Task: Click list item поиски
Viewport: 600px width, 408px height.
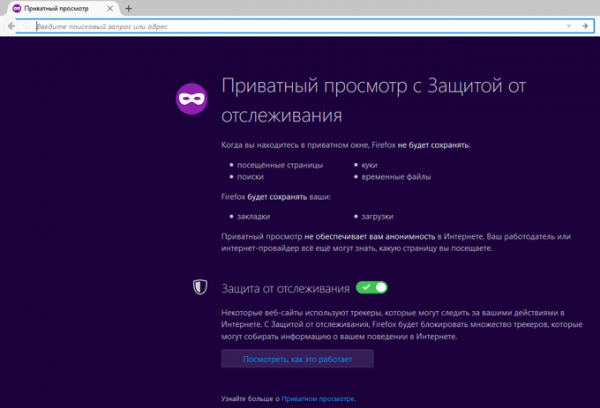Action: point(250,177)
